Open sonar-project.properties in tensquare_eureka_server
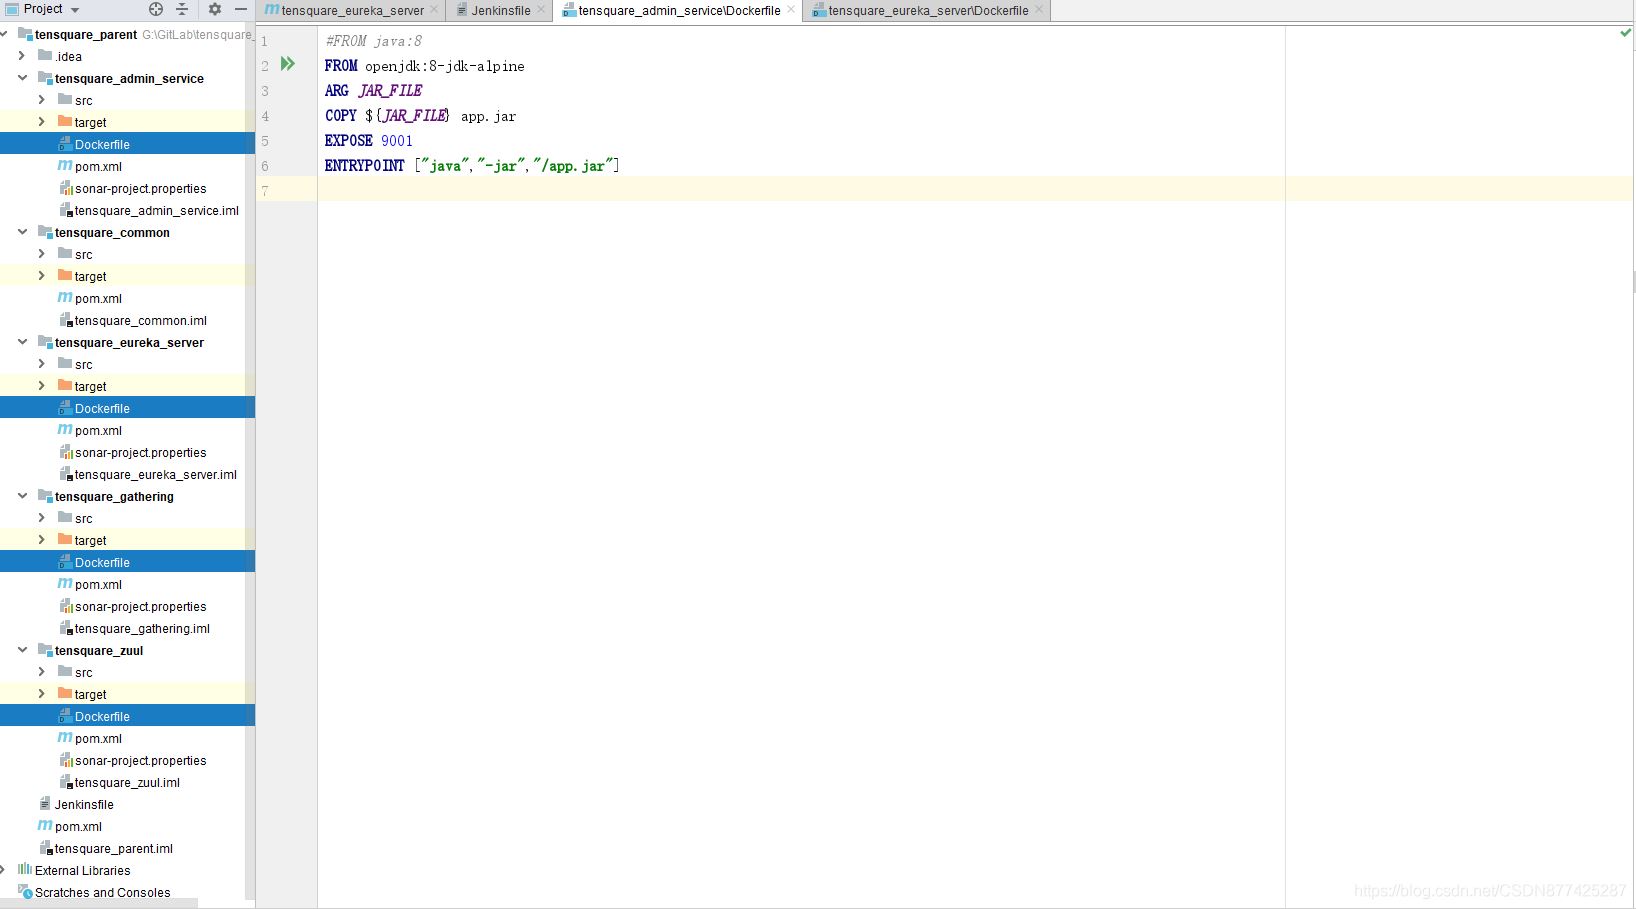Image resolution: width=1636 pixels, height=909 pixels. pos(140,453)
